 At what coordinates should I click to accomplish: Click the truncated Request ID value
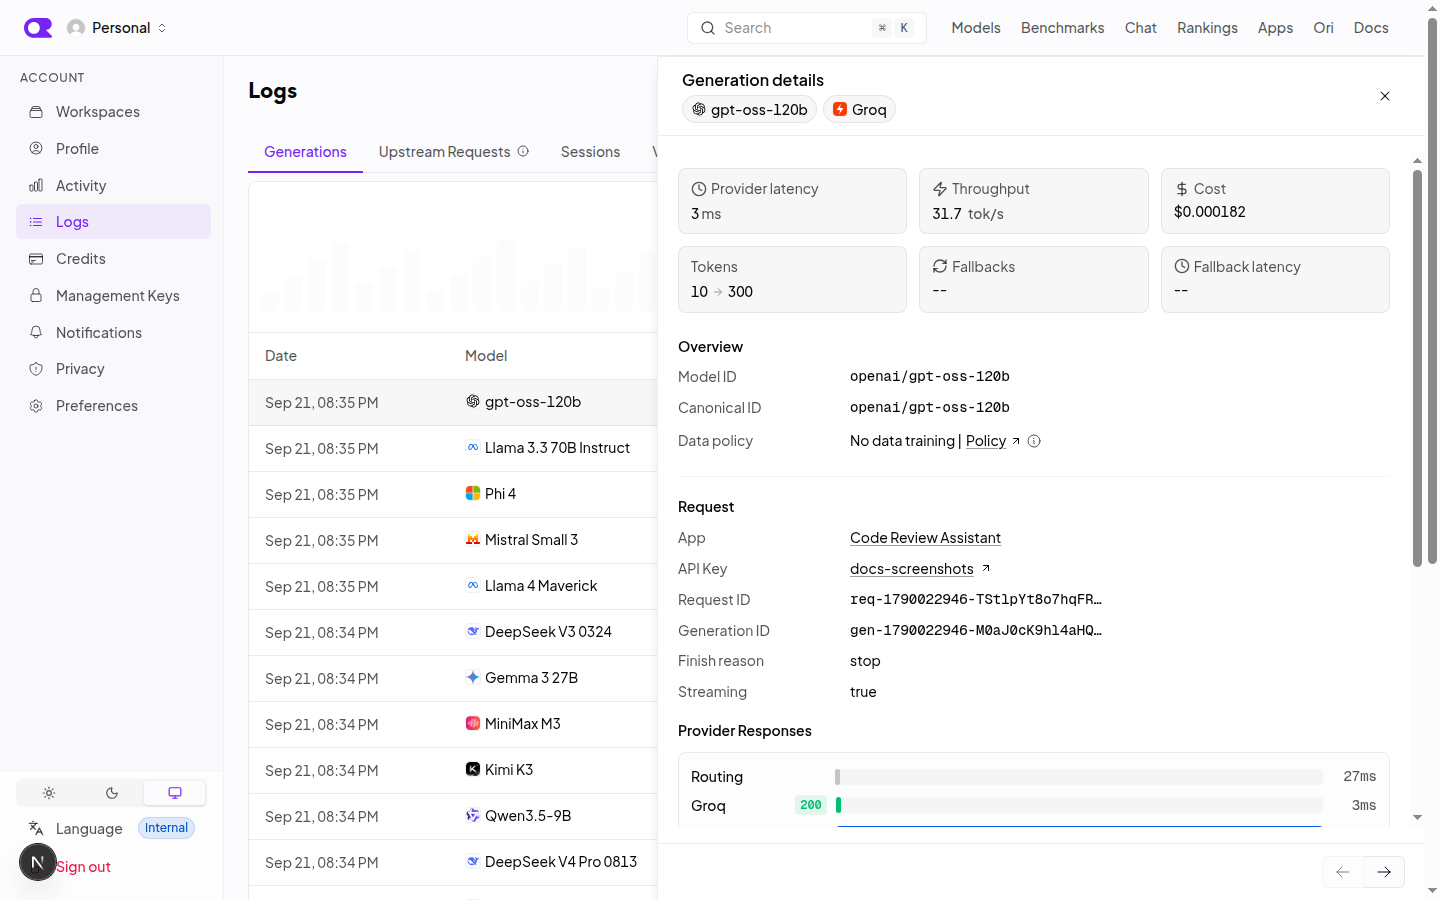(x=976, y=600)
